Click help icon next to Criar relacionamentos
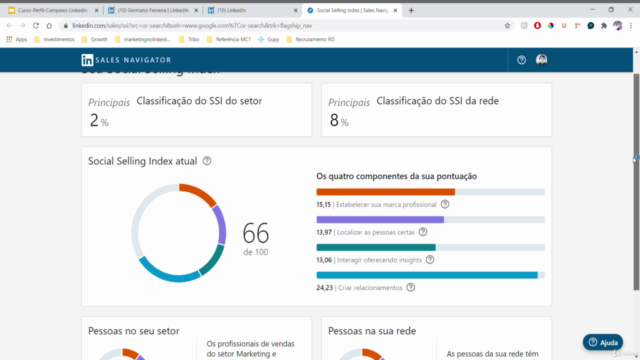 (x=411, y=287)
